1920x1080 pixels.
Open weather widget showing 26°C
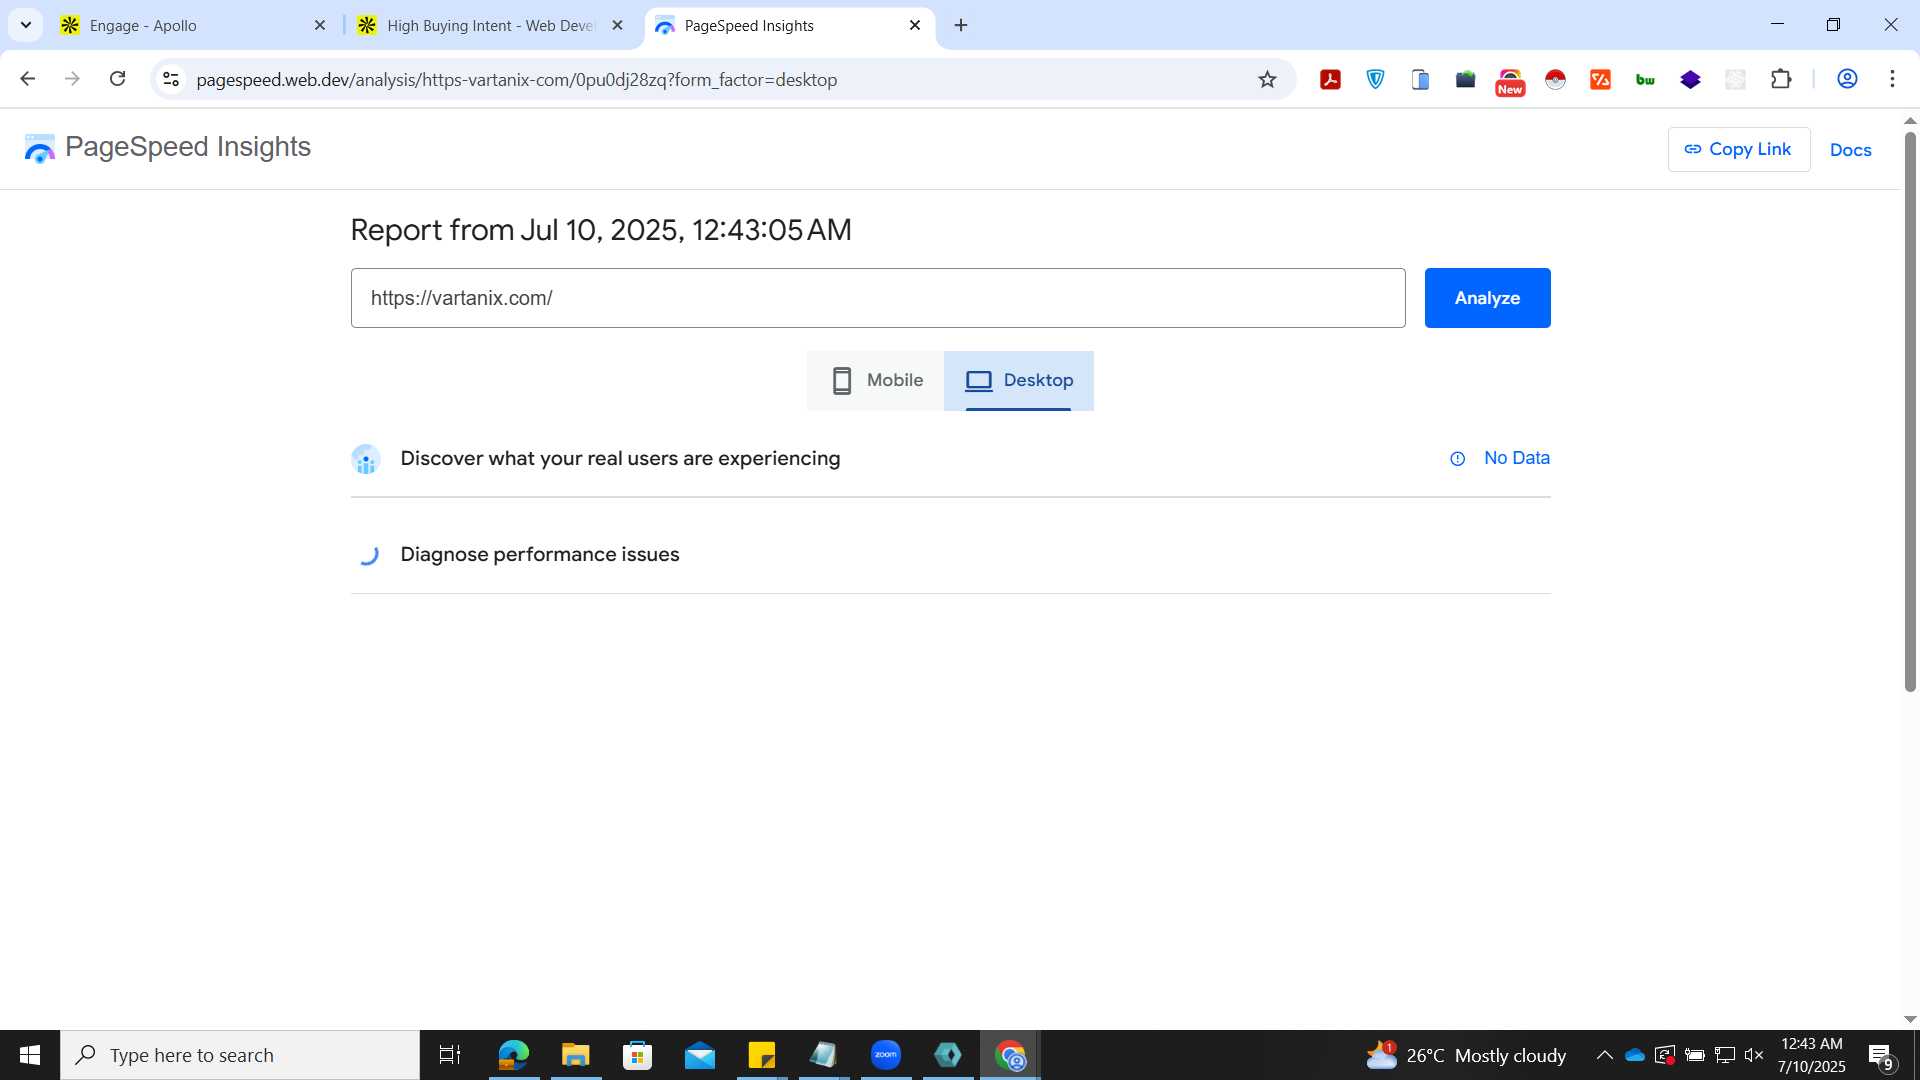(1466, 1055)
